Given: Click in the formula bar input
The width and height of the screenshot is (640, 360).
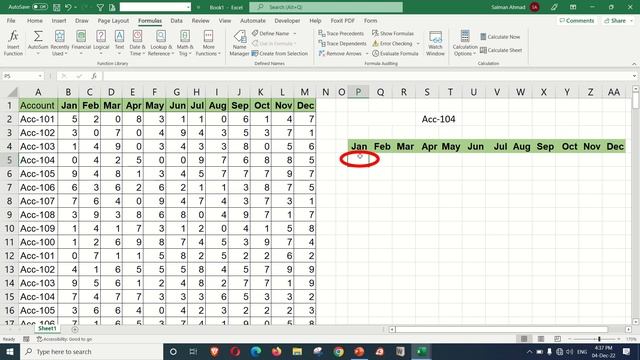Looking at the screenshot, I should click(x=367, y=76).
